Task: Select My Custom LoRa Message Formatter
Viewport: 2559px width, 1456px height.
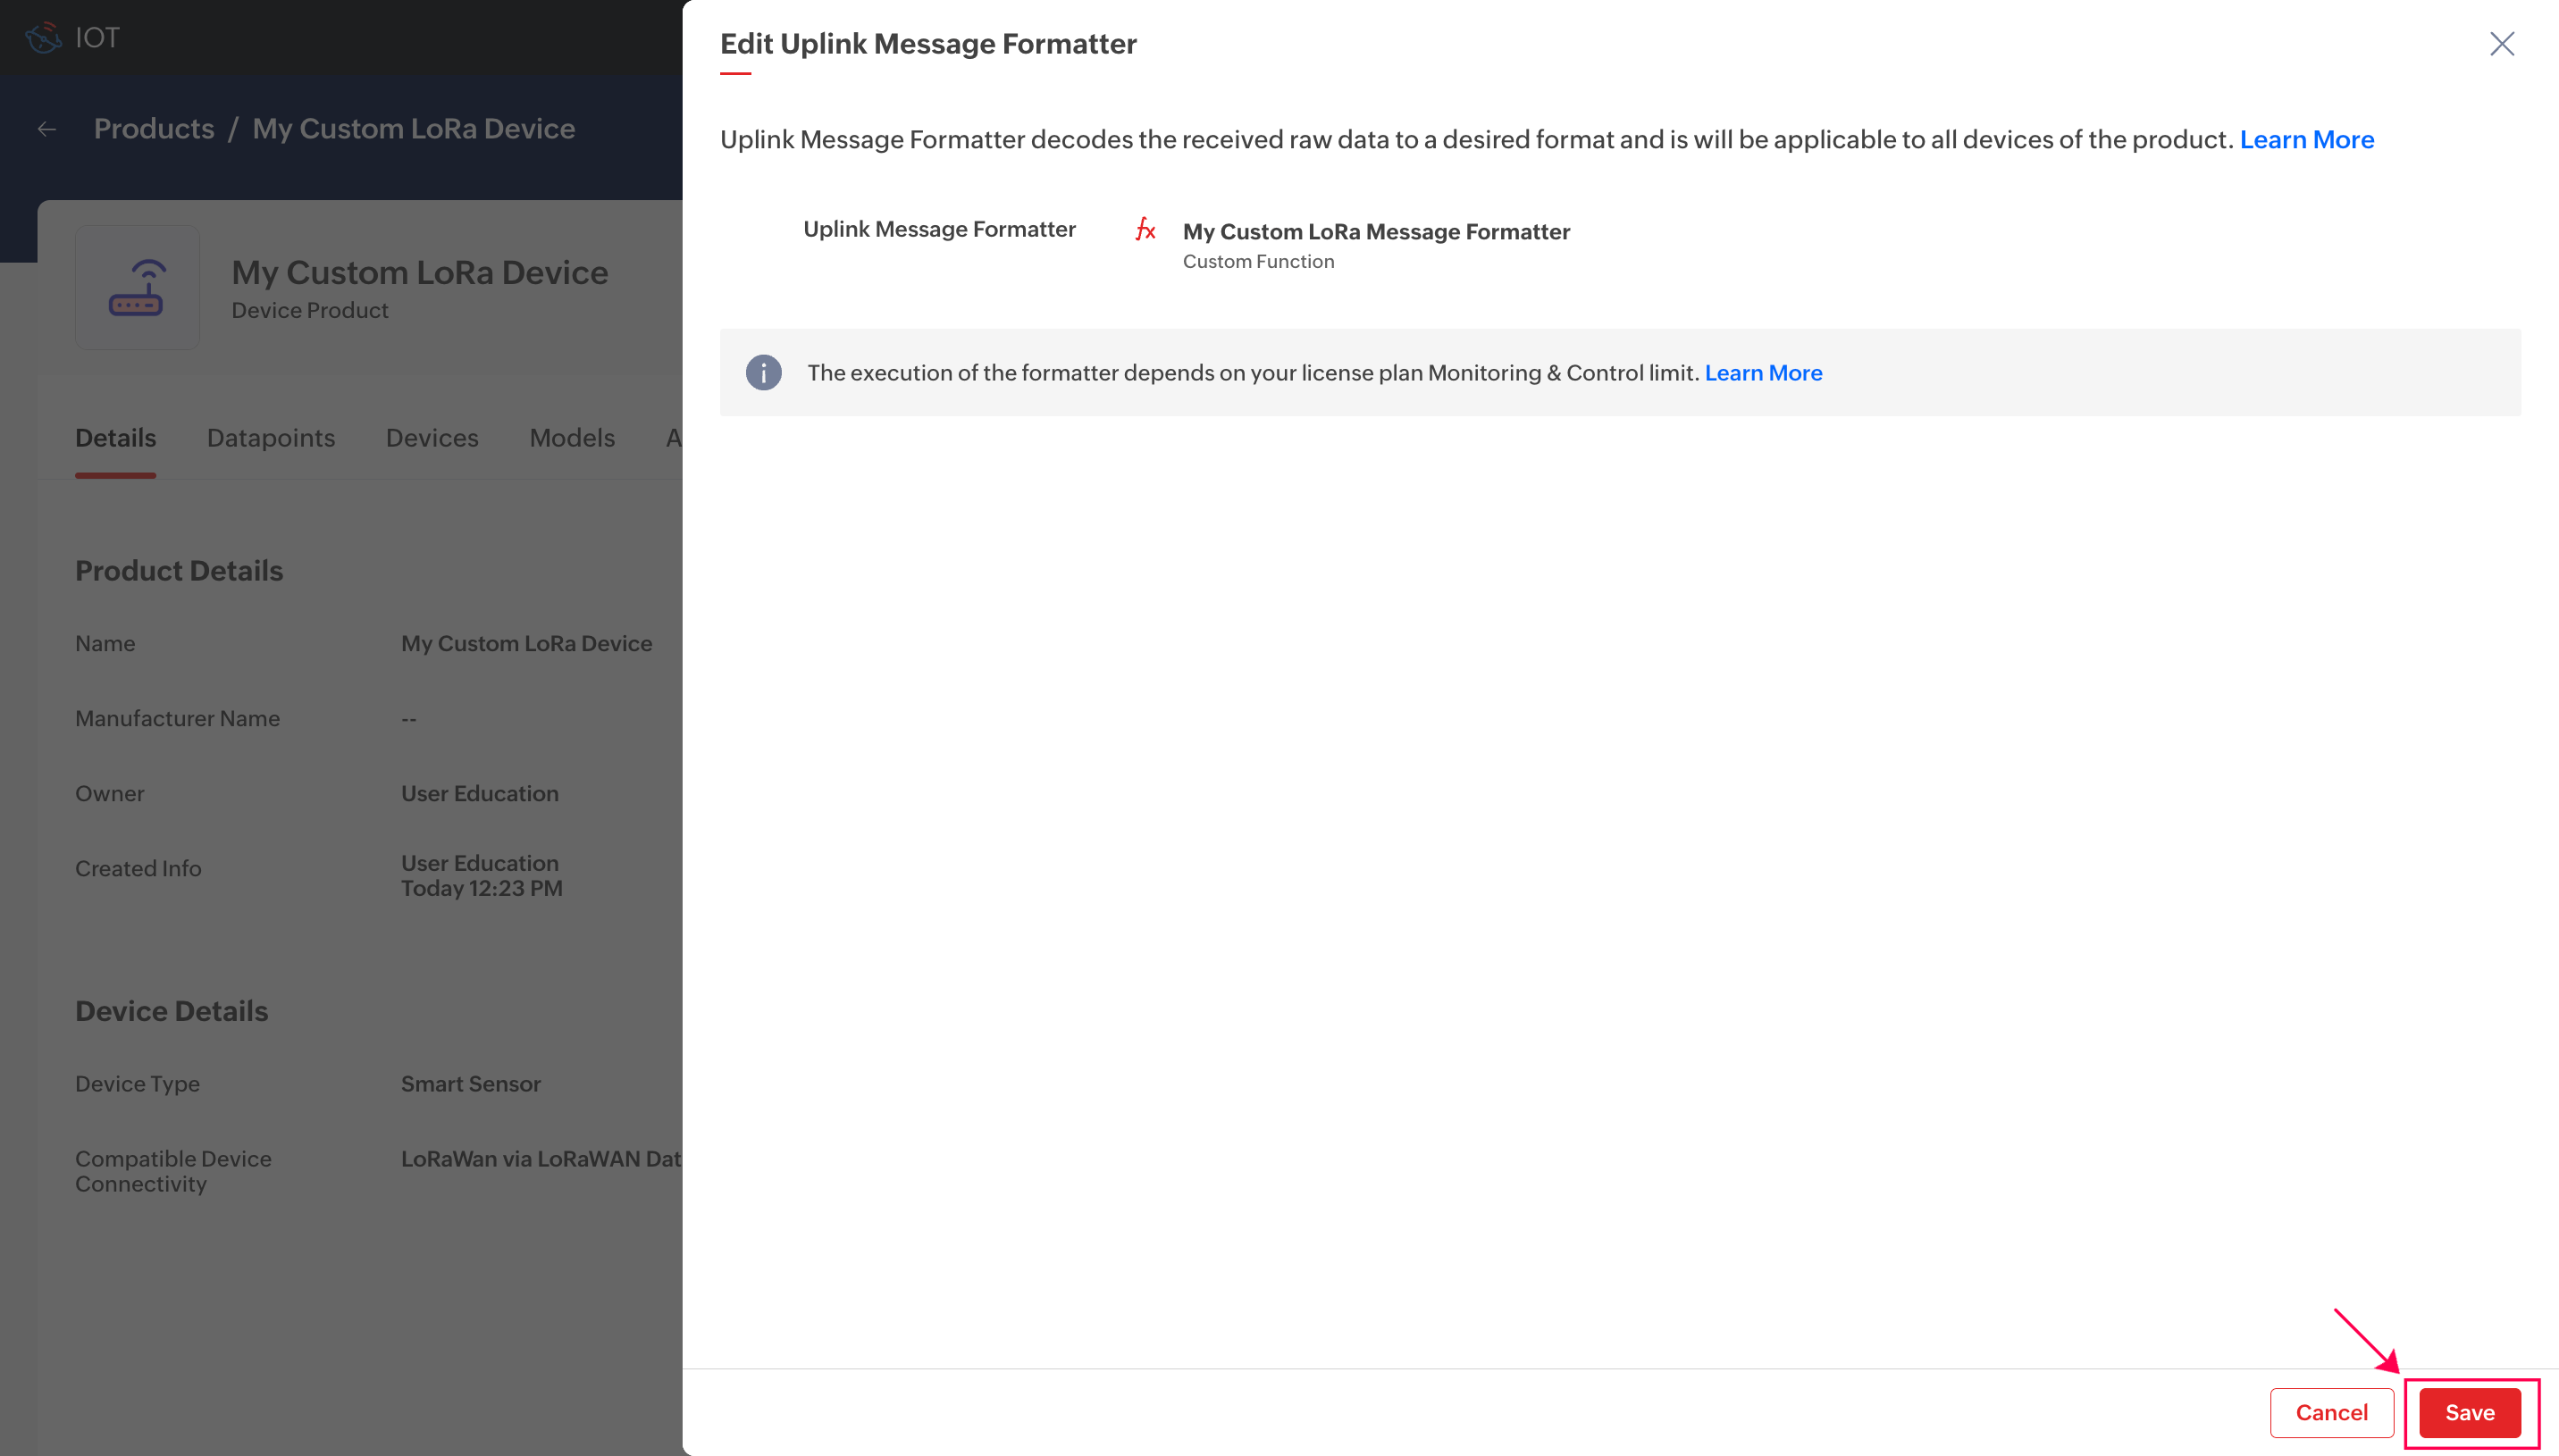Action: tap(1376, 232)
